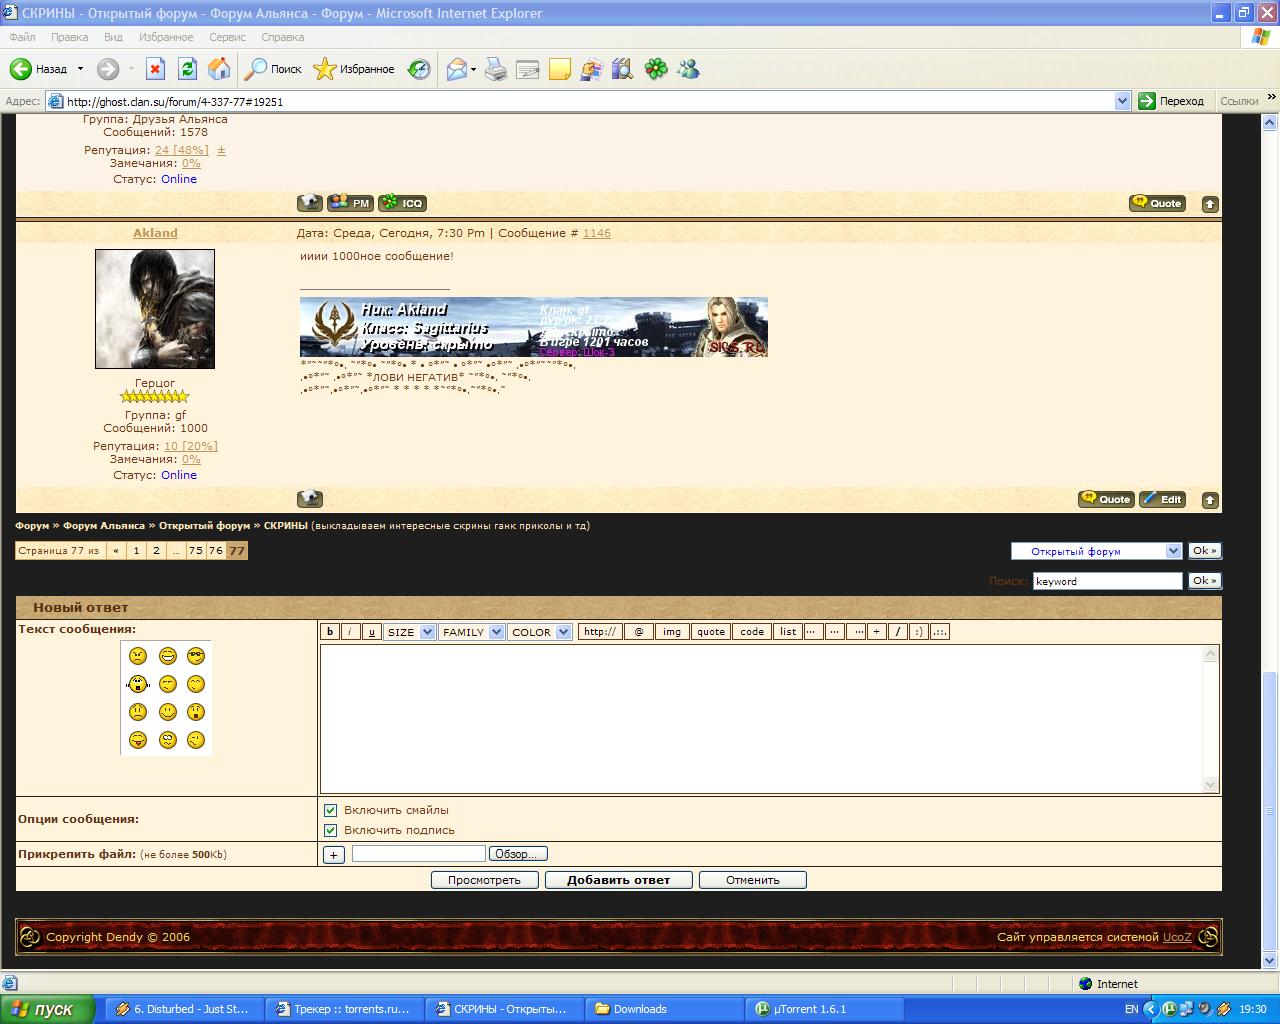Stop page loading with red X icon
The image size is (1280, 1024).
[x=155, y=69]
